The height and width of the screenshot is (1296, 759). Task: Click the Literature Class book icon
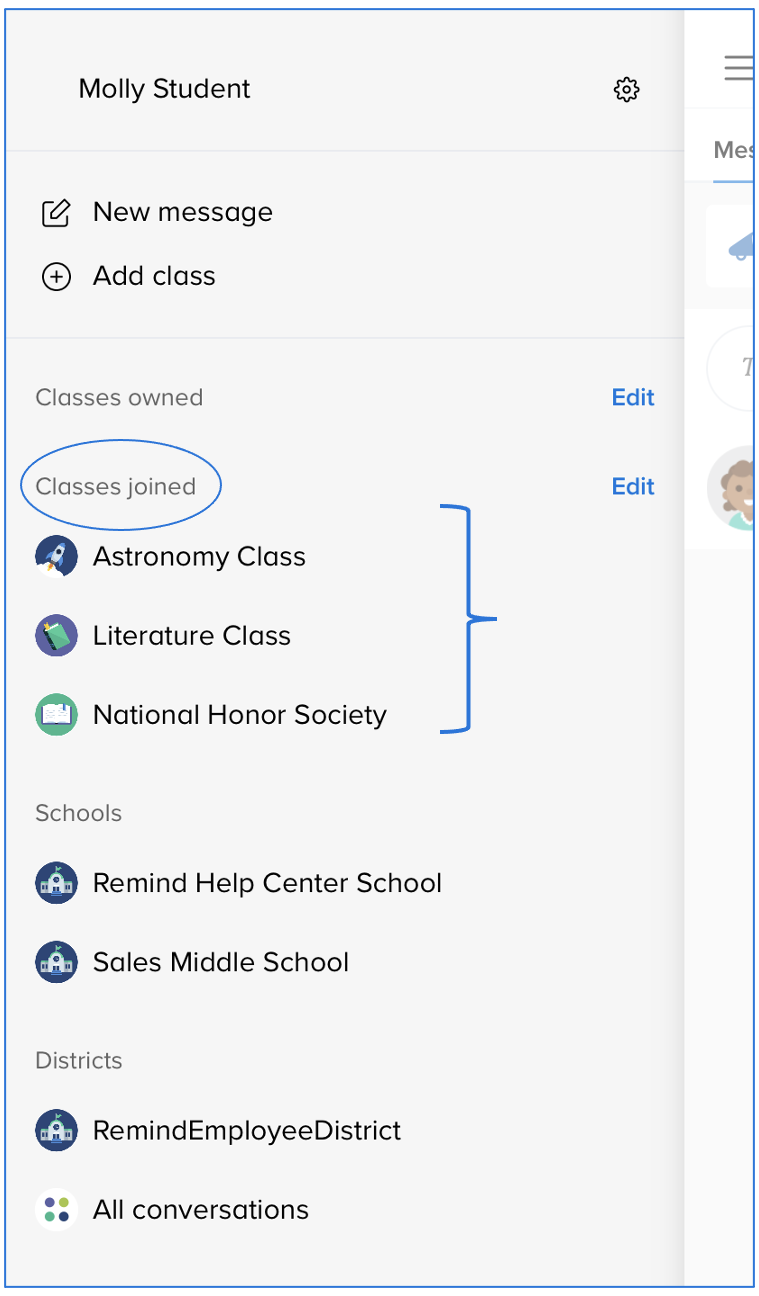(56, 636)
